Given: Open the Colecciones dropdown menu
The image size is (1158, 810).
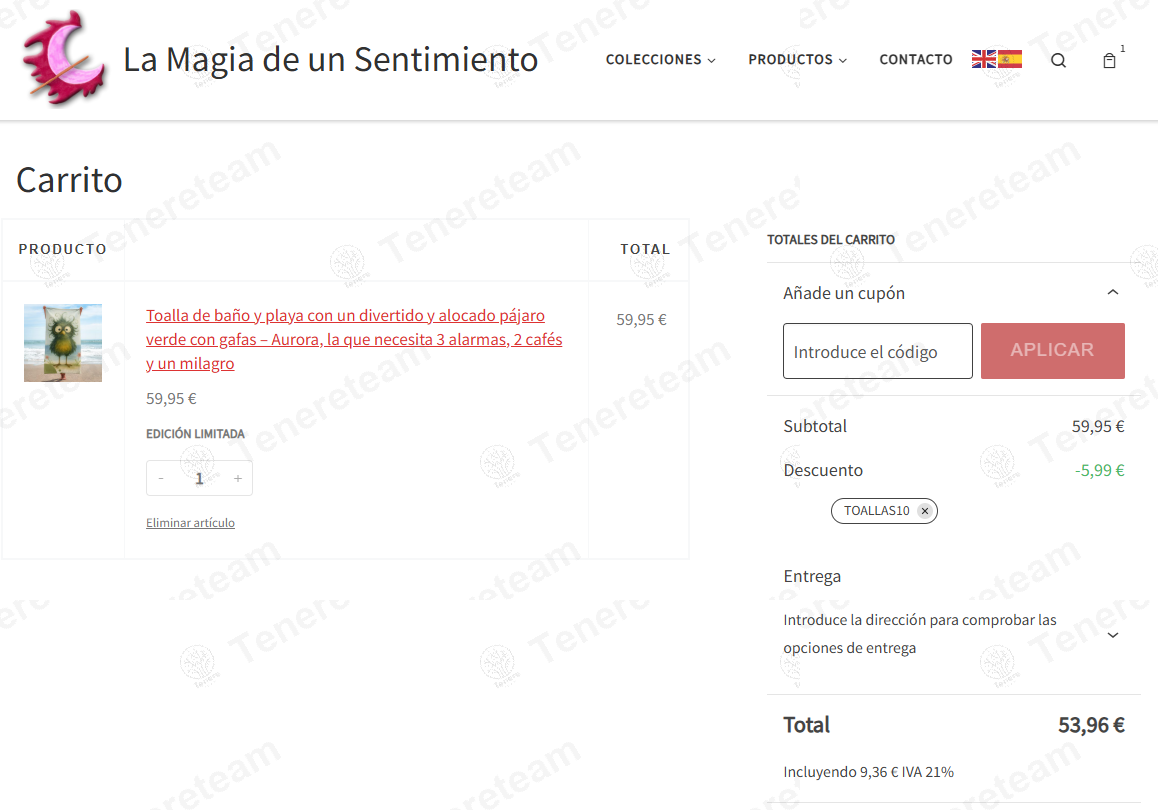Looking at the screenshot, I should (x=661, y=60).
